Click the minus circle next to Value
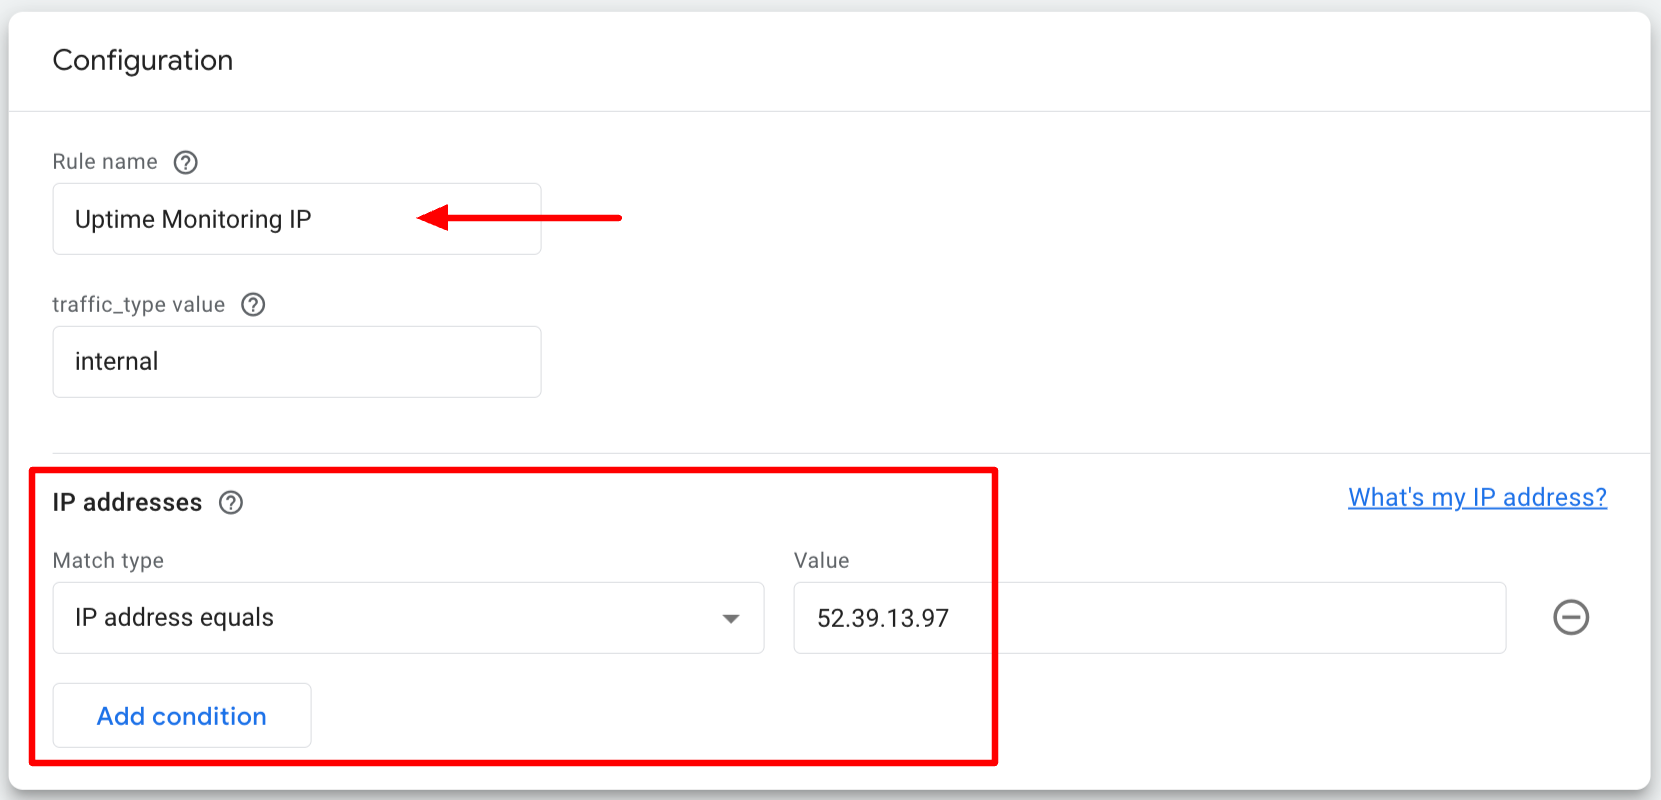Screen dimensions: 1661x800 pyautogui.click(x=1571, y=618)
